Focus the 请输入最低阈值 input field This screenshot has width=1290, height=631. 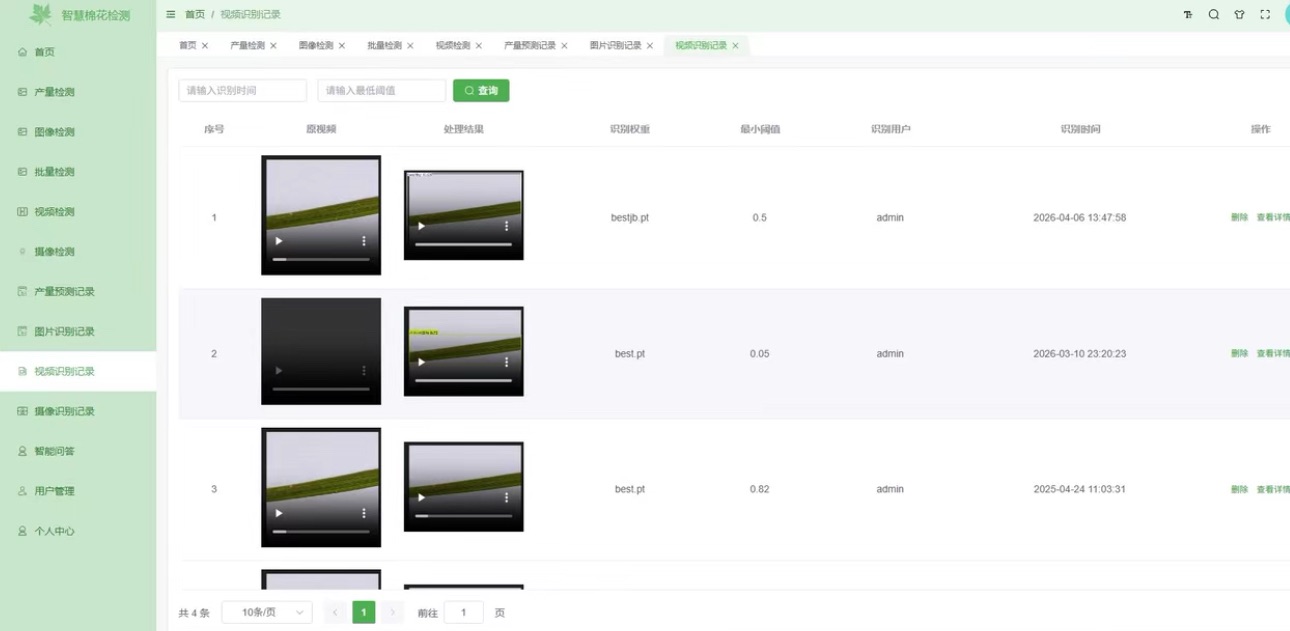tap(382, 91)
